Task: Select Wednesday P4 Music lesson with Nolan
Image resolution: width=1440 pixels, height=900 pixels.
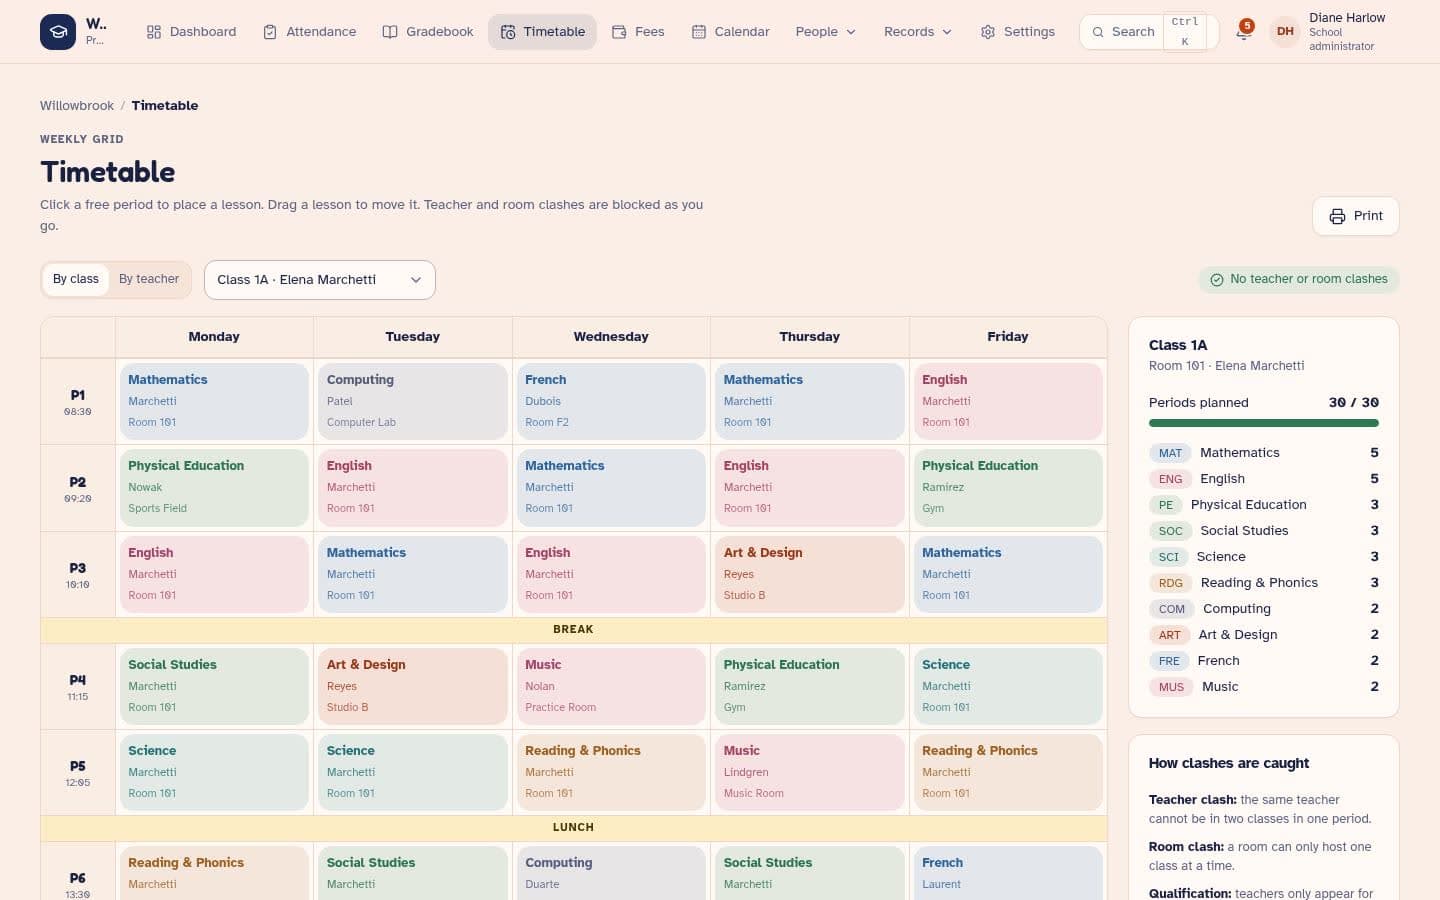Action: pyautogui.click(x=611, y=686)
